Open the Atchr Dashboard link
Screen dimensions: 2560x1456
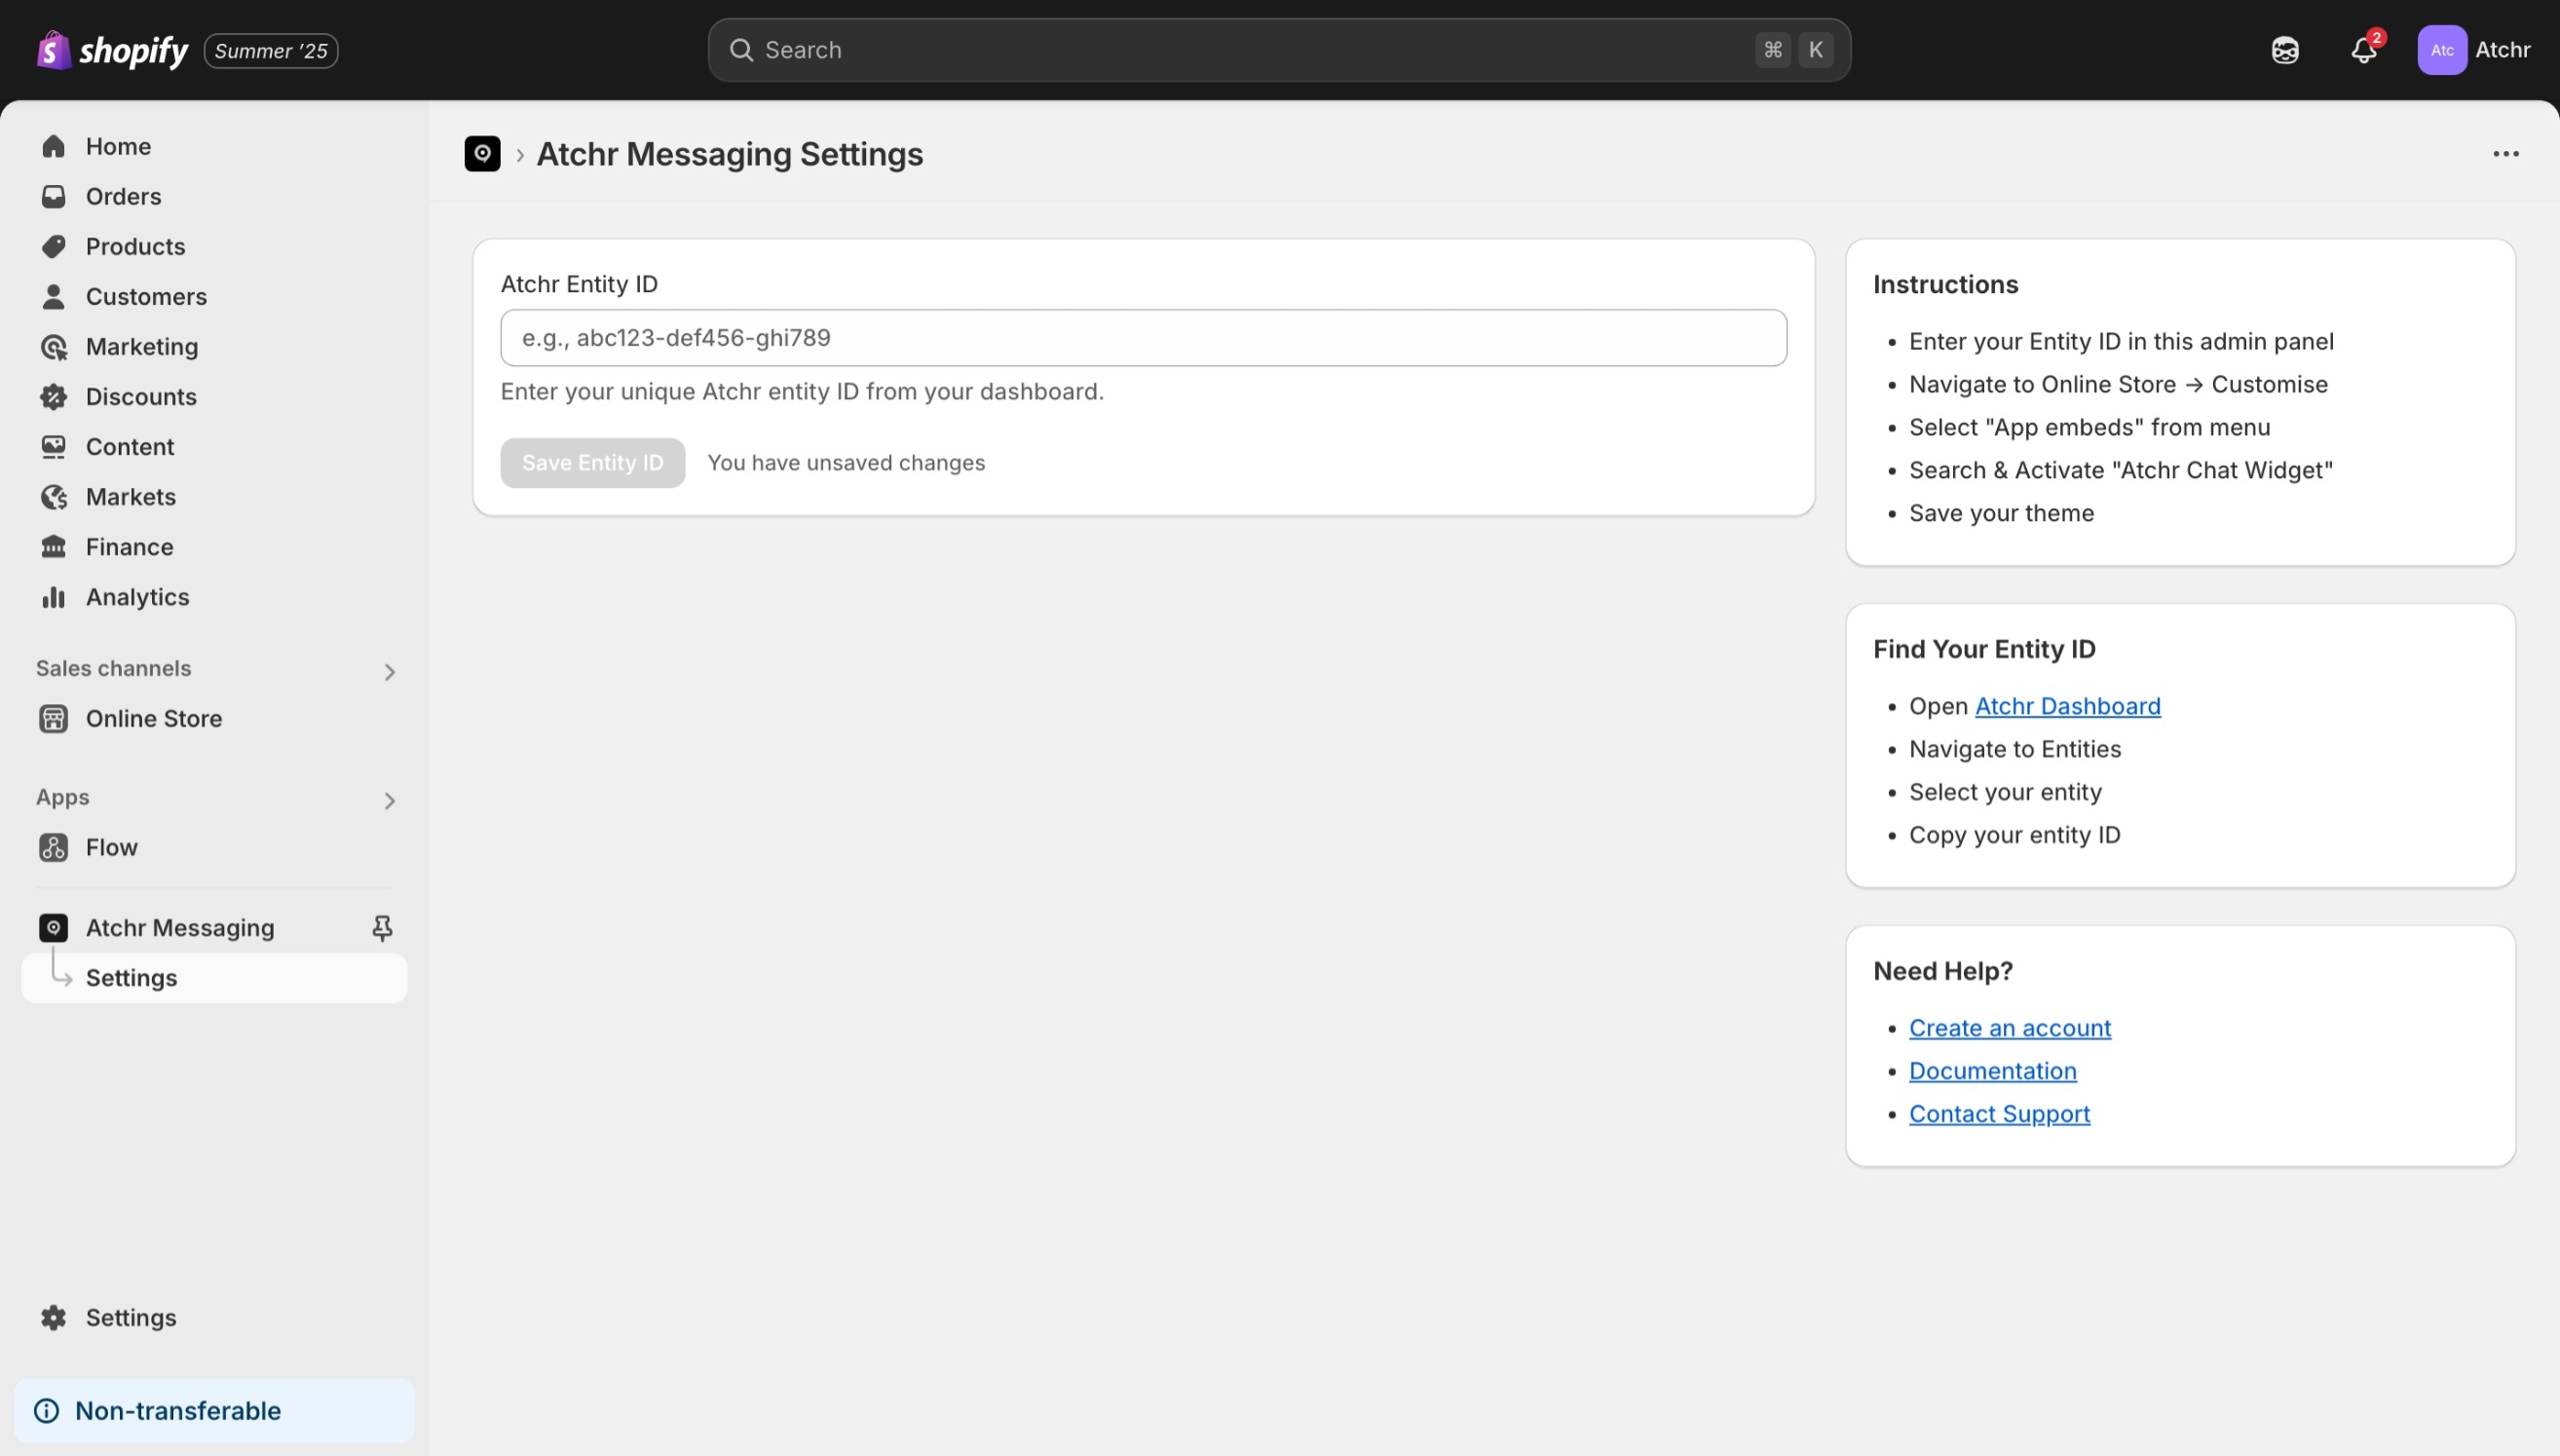2067,705
